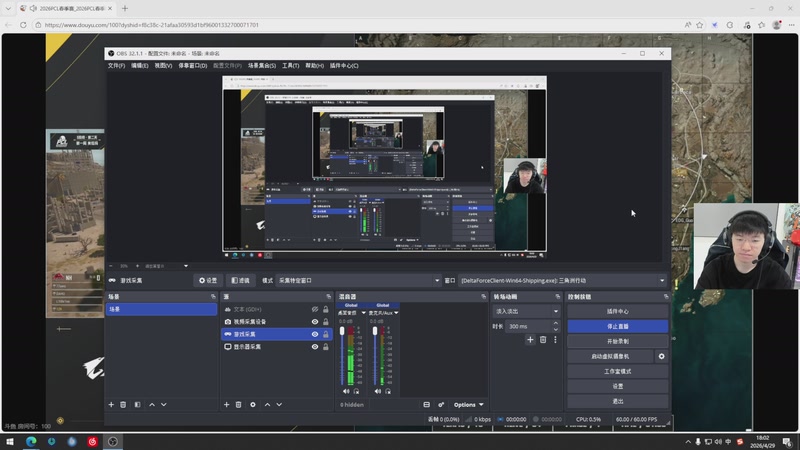Open source properties gear in the sources toolbar
This screenshot has width=800, height=450.
(x=252, y=404)
